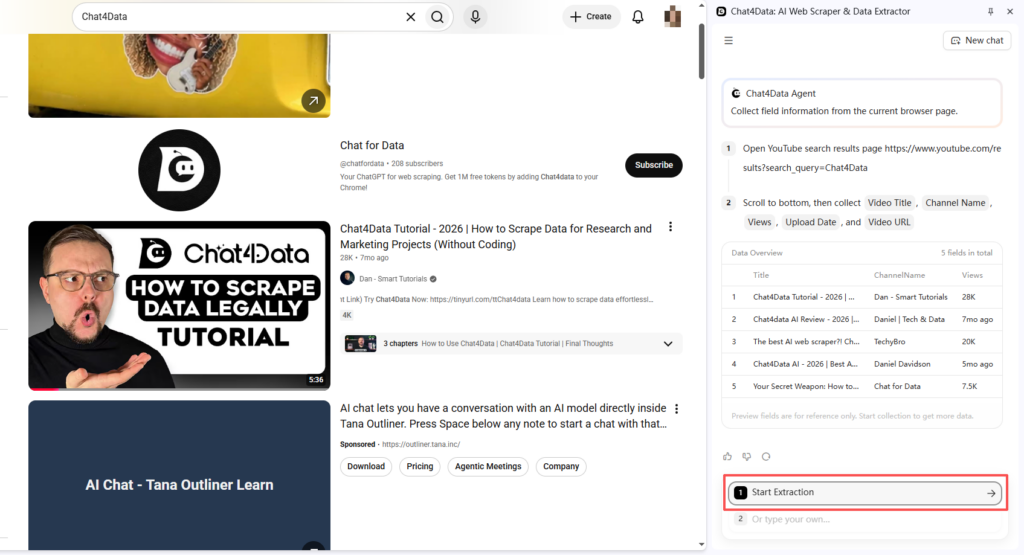Click the ChannelName column header
This screenshot has width=1024, height=555.
click(899, 276)
